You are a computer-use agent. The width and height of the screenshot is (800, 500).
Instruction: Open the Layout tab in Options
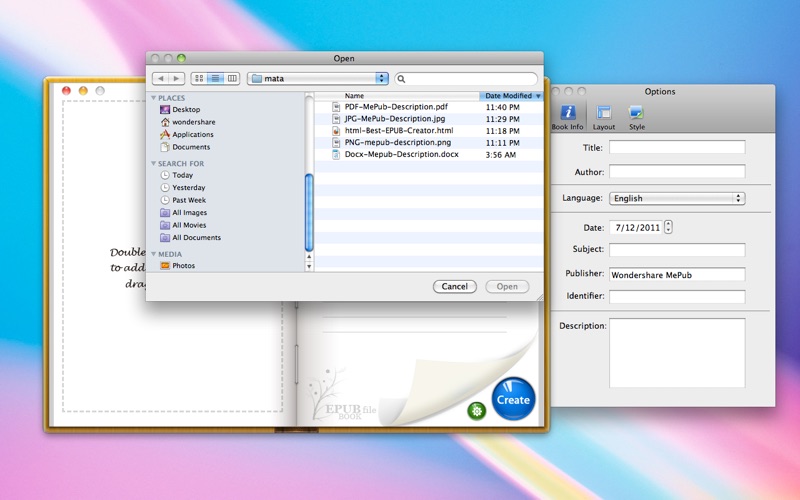(x=604, y=117)
